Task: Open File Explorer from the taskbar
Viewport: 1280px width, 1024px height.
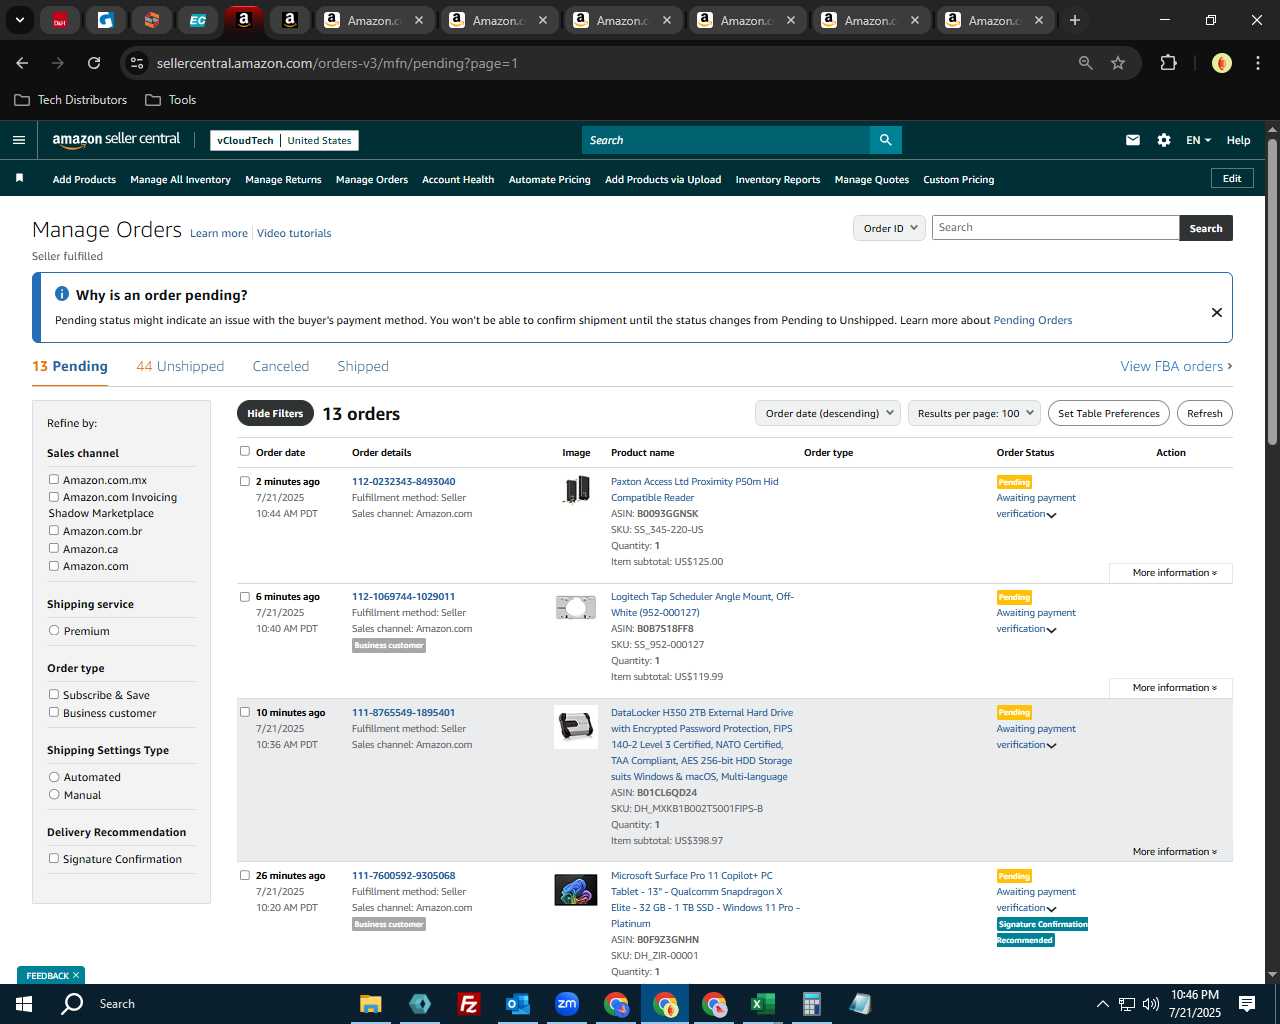Action: pos(371,1004)
